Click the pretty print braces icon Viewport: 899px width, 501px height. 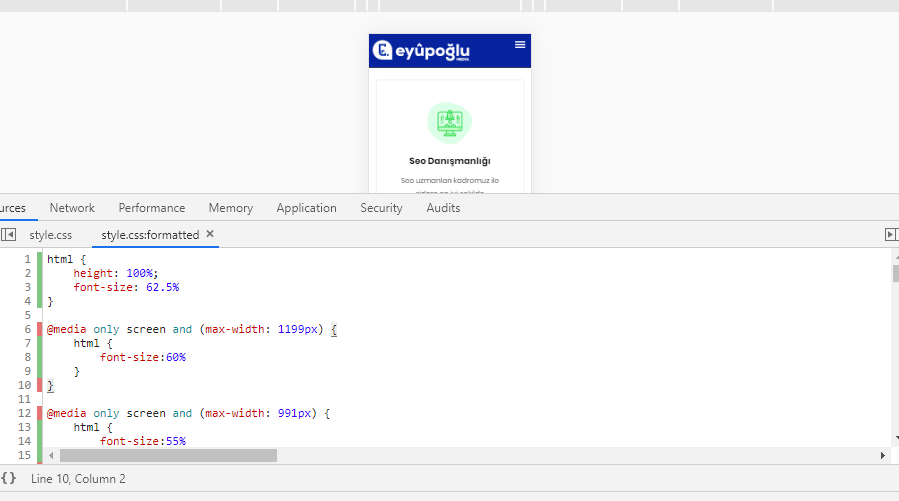[9, 478]
